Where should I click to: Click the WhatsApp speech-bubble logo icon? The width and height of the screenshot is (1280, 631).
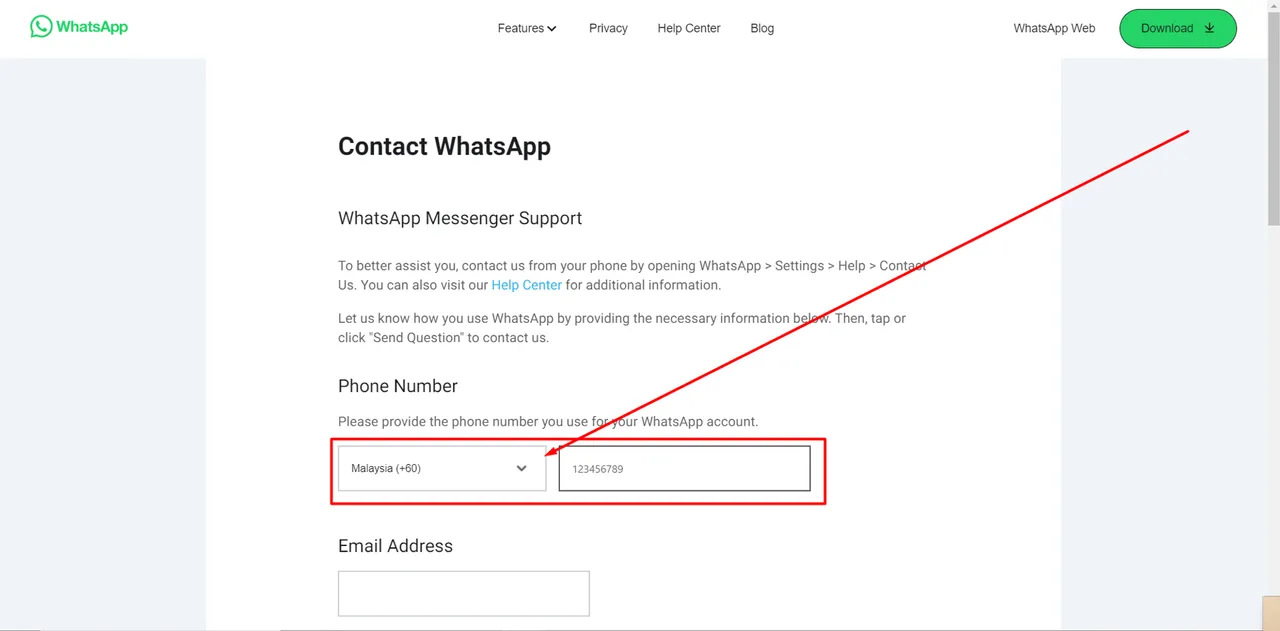[x=41, y=27]
